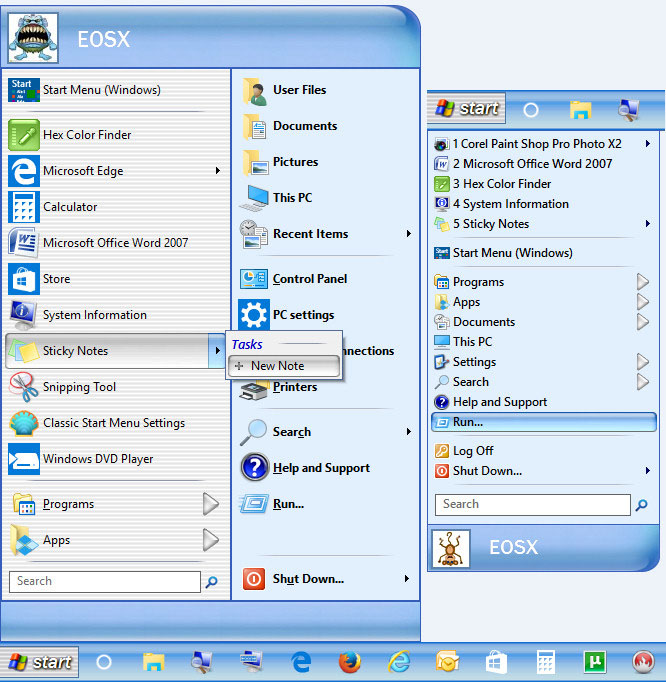The image size is (666, 682).
Task: Click the Cortana circle in small menu's taskbar
Action: (x=530, y=110)
